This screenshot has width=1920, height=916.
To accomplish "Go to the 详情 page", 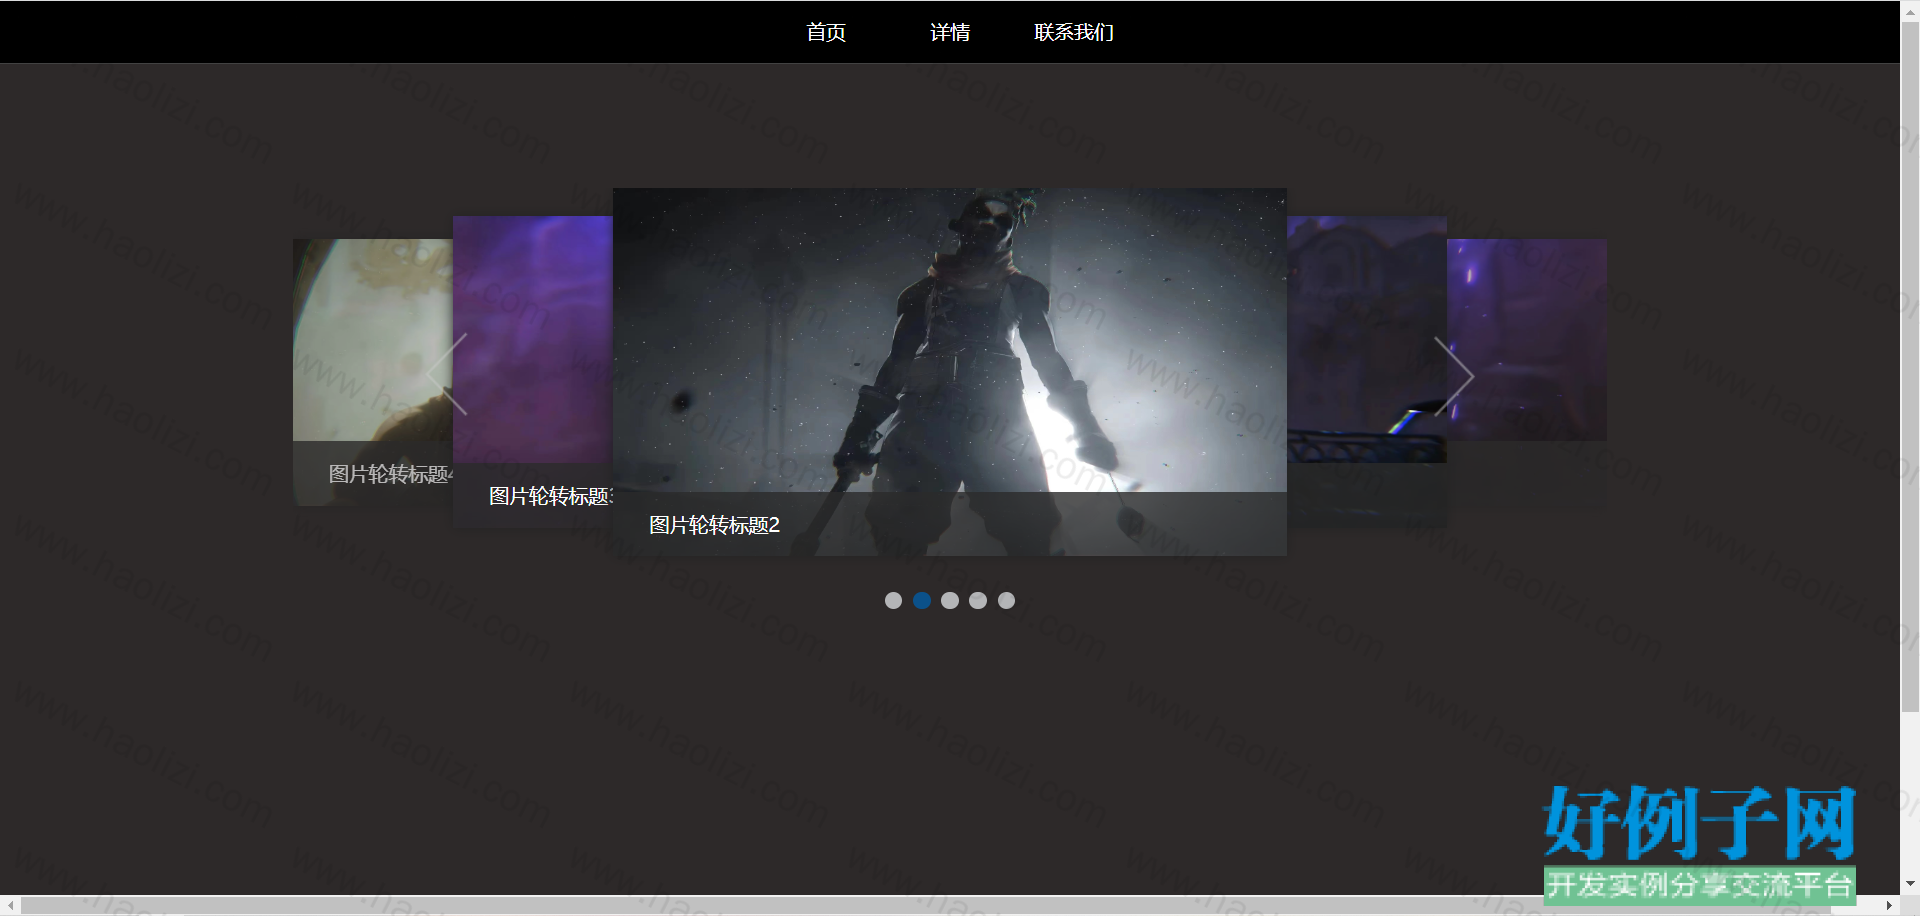I will pos(950,32).
